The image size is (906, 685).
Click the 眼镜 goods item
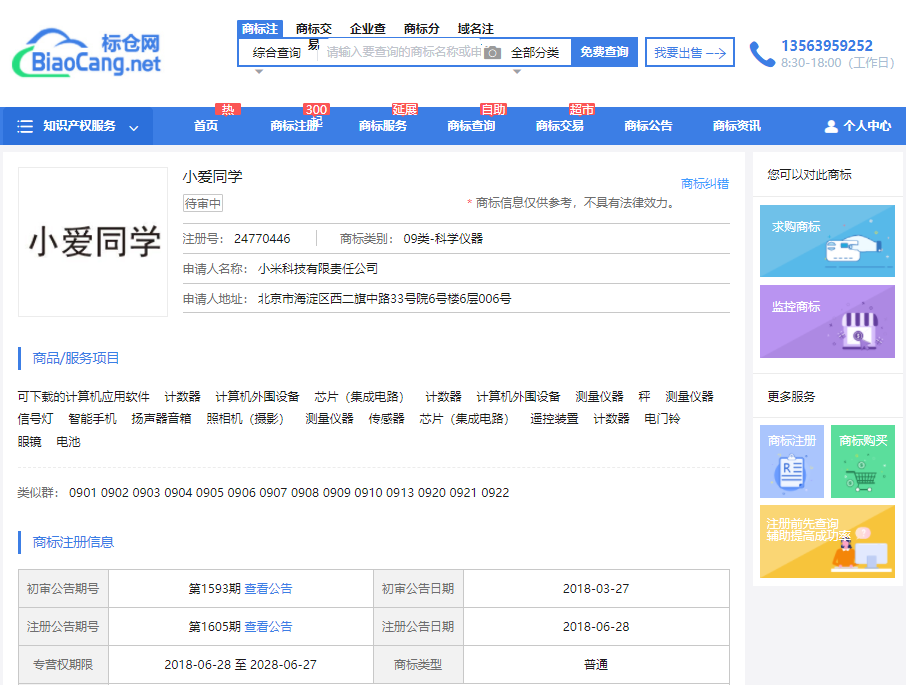point(29,442)
